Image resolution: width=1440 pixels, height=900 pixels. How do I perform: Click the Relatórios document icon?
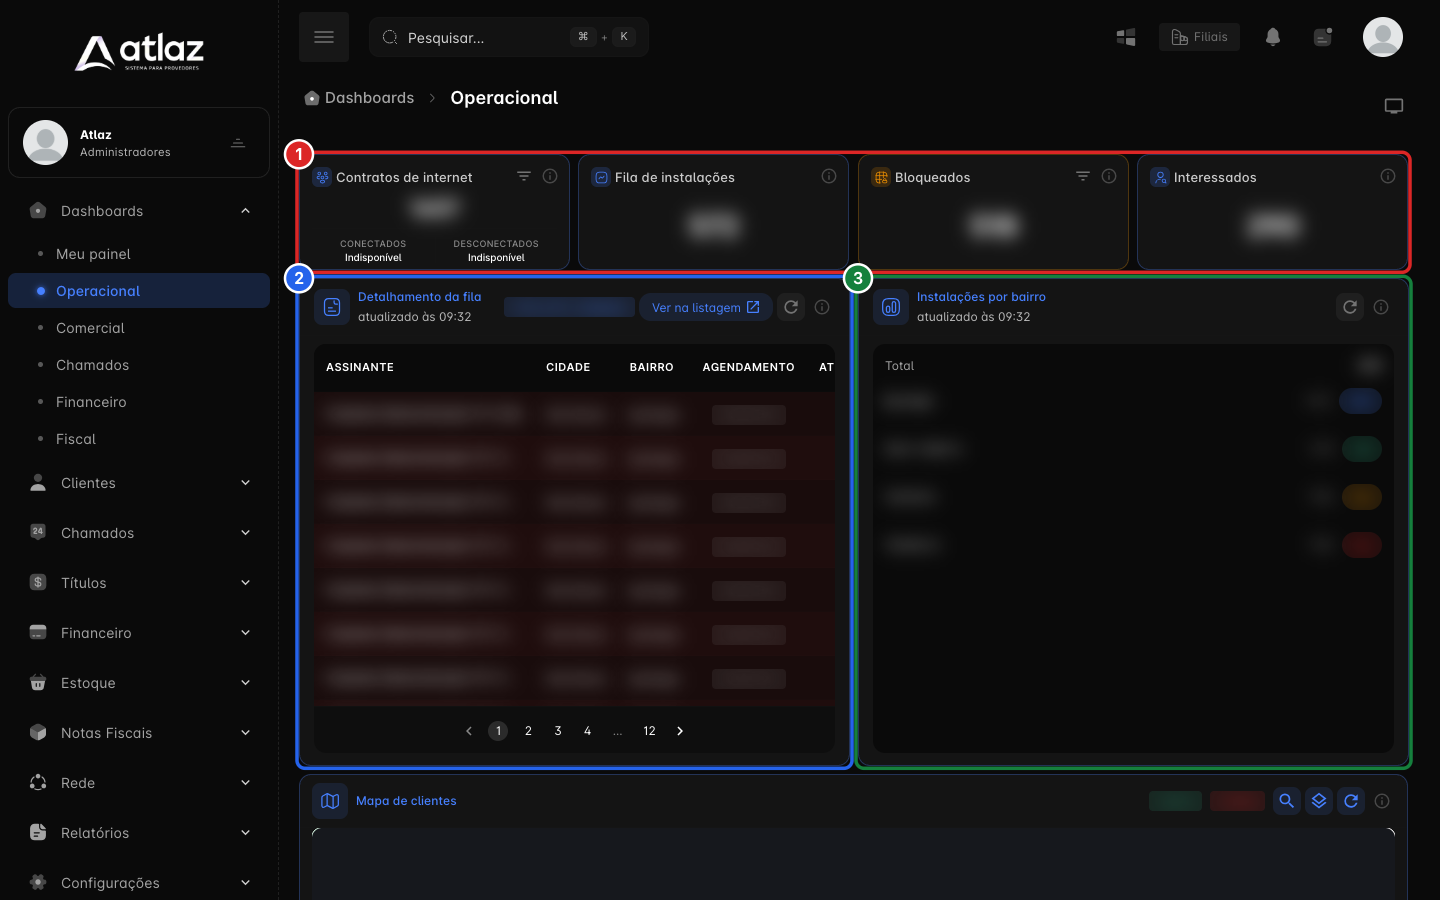[38, 832]
